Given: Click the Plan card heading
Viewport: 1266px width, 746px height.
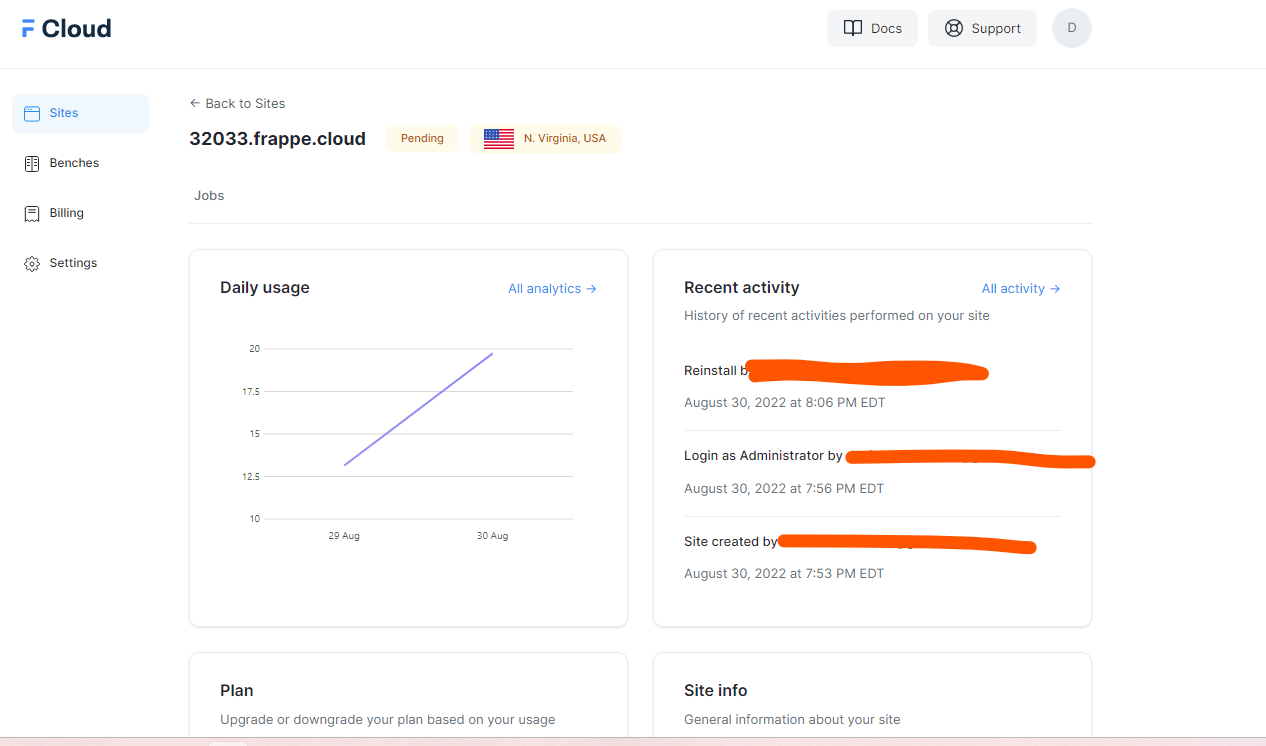Looking at the screenshot, I should click(237, 690).
